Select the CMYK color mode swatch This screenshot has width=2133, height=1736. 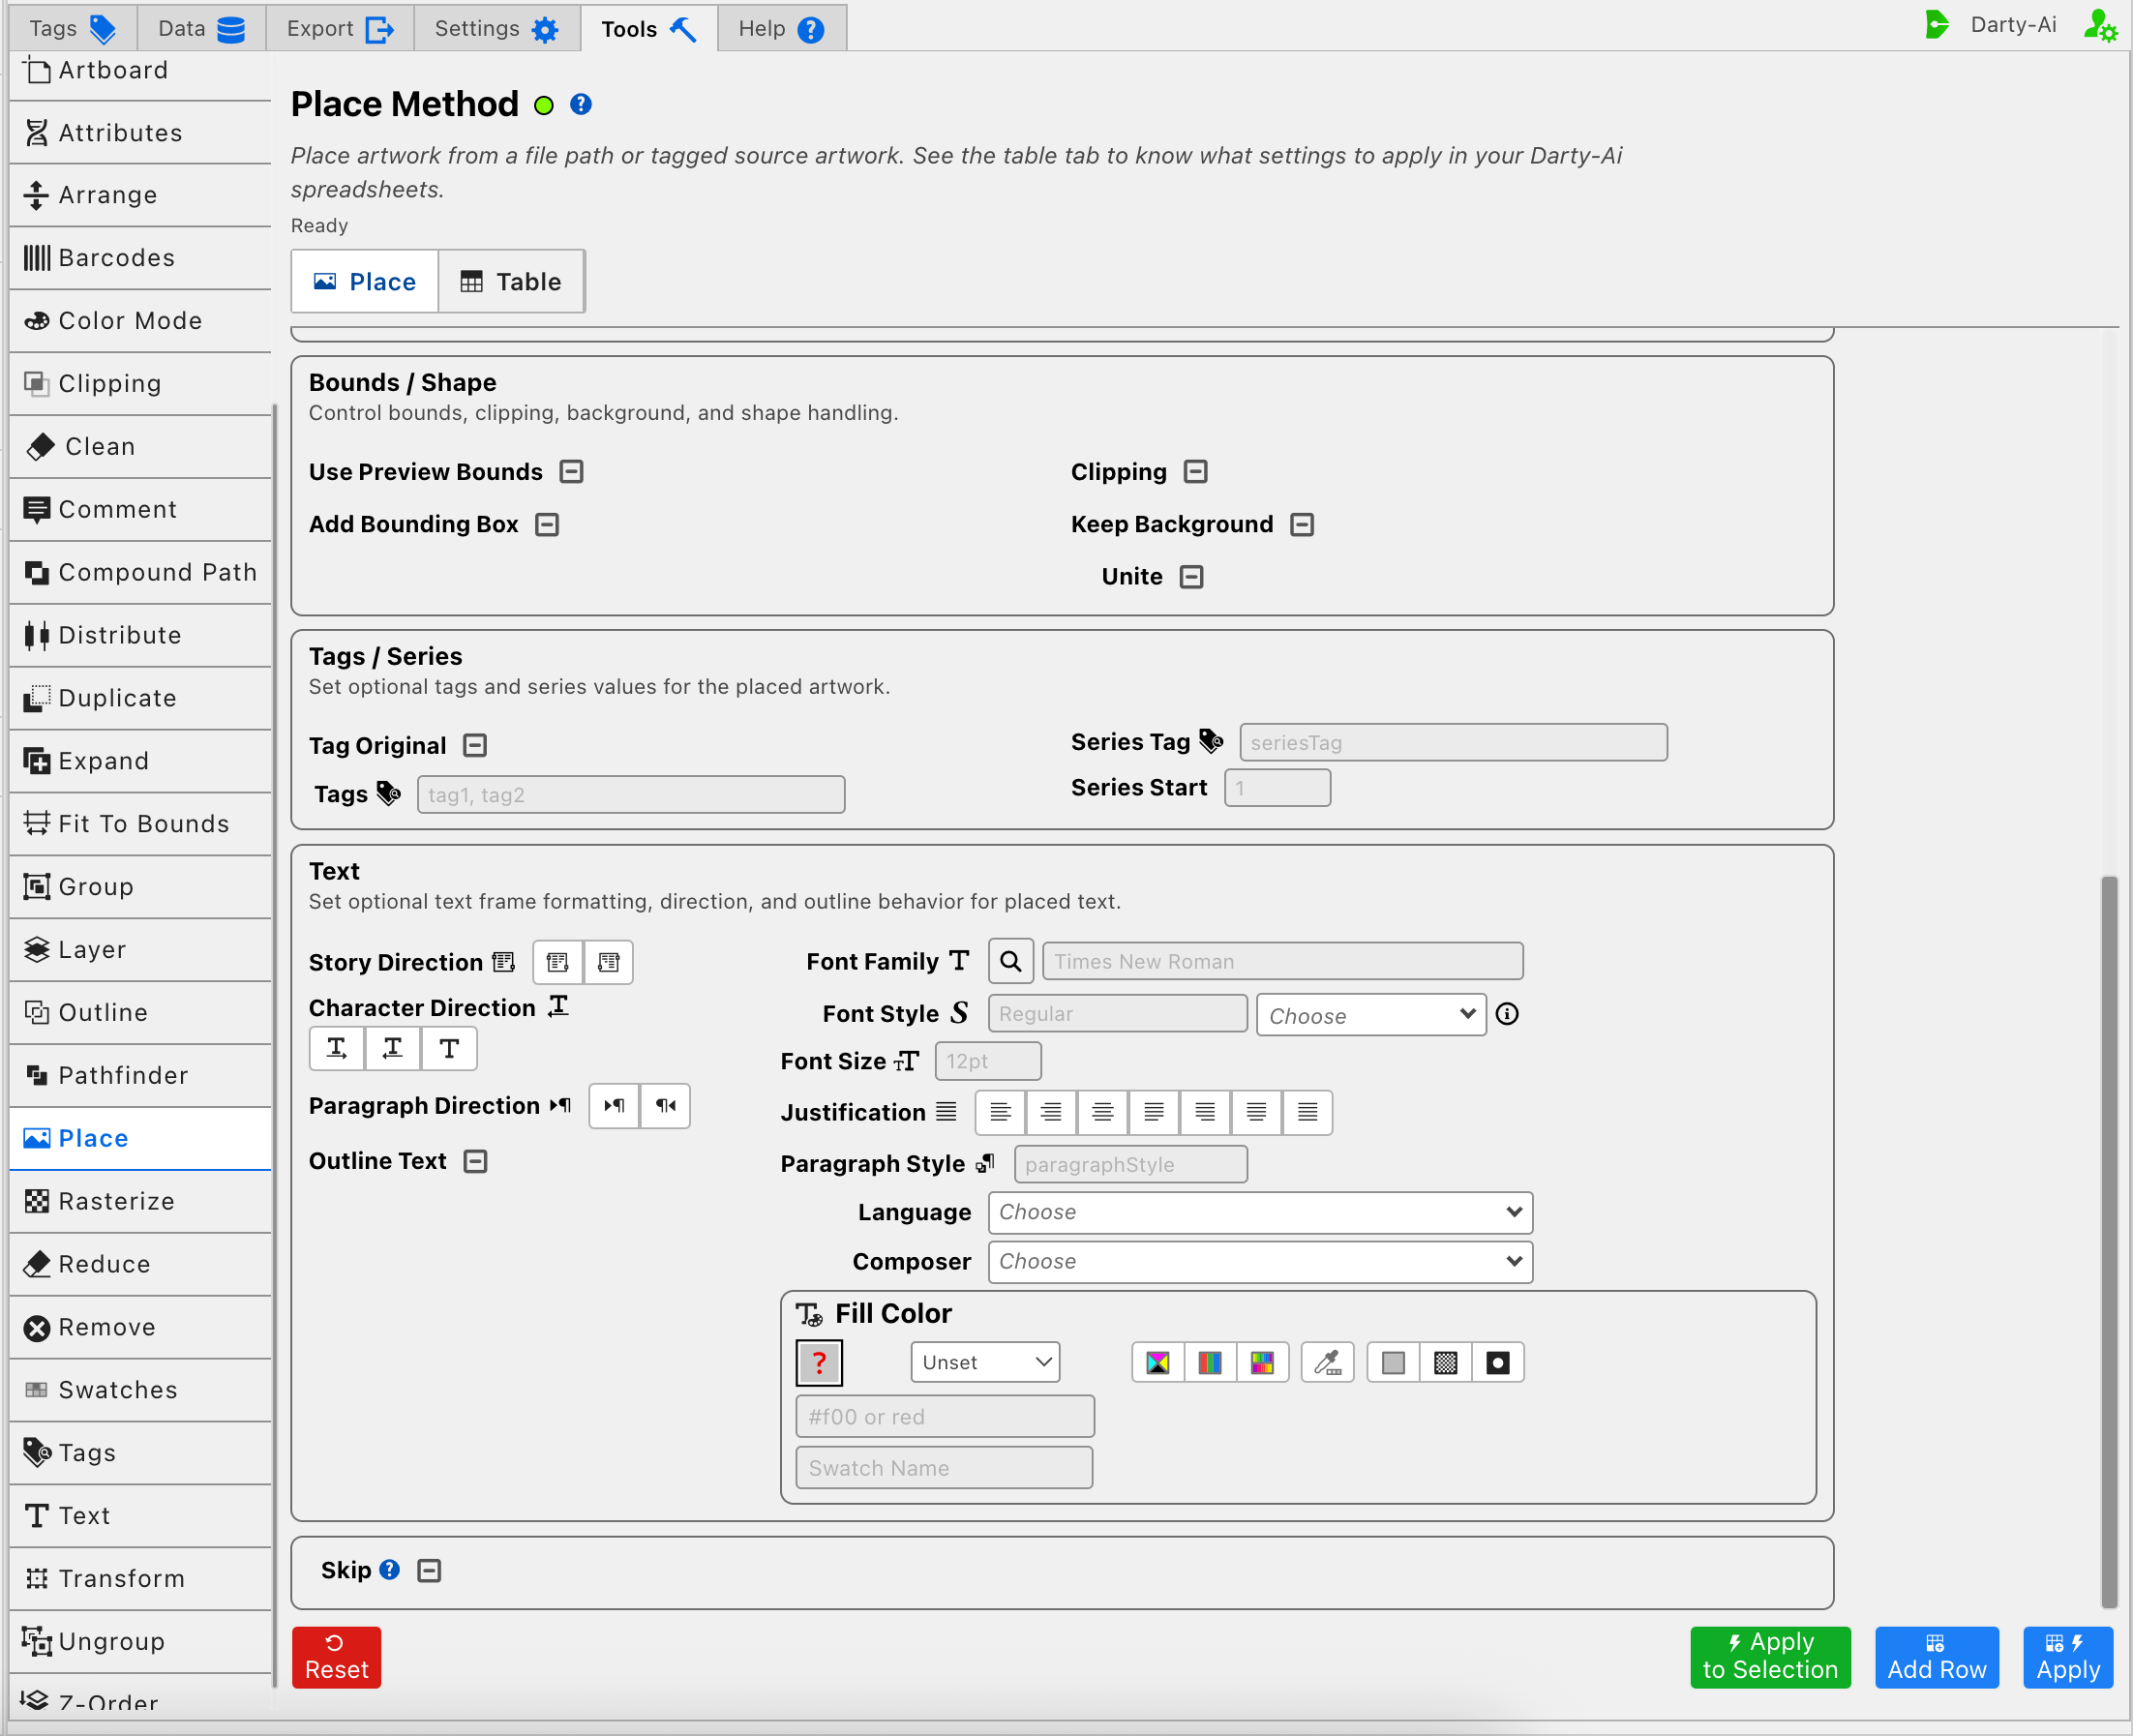pos(1158,1362)
